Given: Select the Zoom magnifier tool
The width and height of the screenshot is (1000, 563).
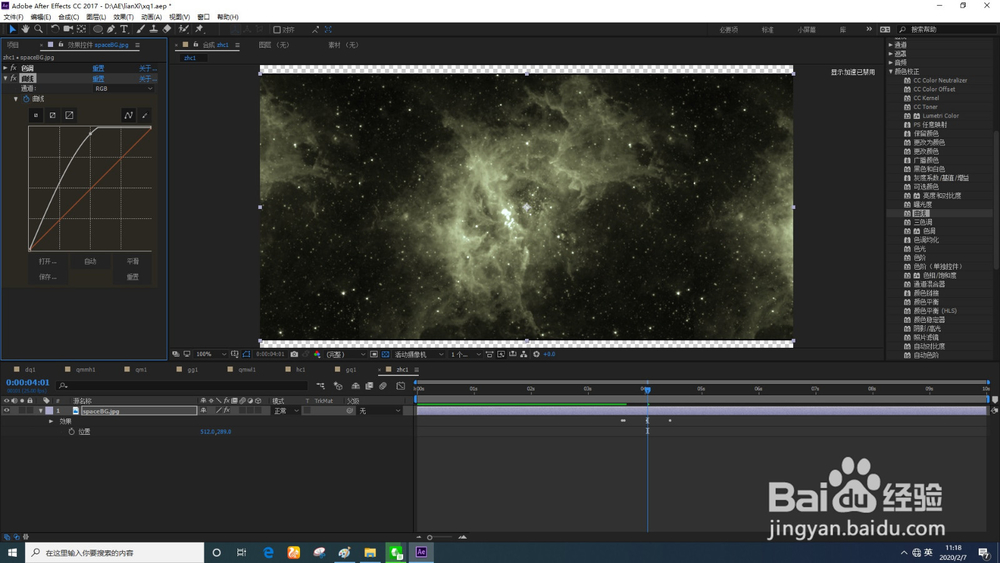Looking at the screenshot, I should pos(38,29).
